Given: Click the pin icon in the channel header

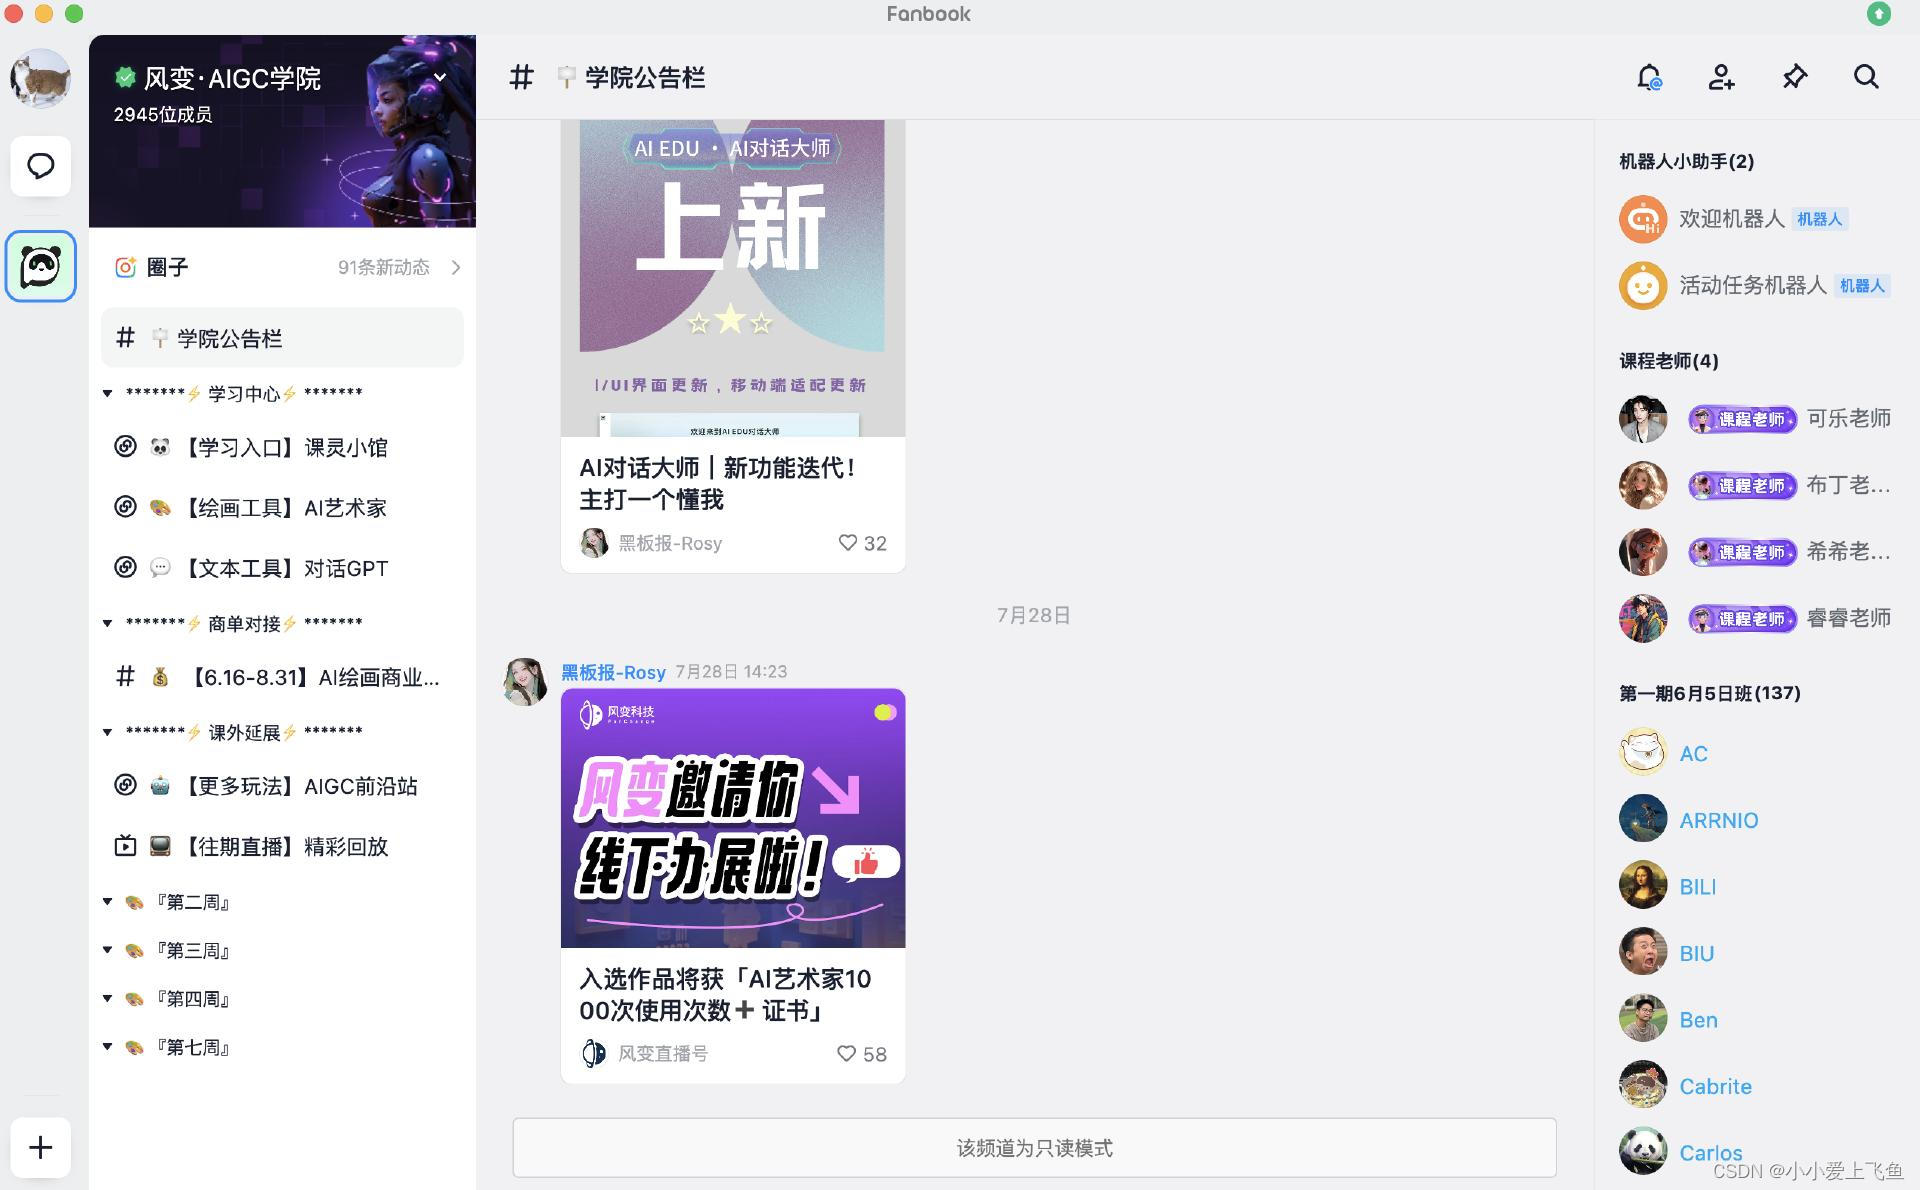Looking at the screenshot, I should coord(1794,77).
